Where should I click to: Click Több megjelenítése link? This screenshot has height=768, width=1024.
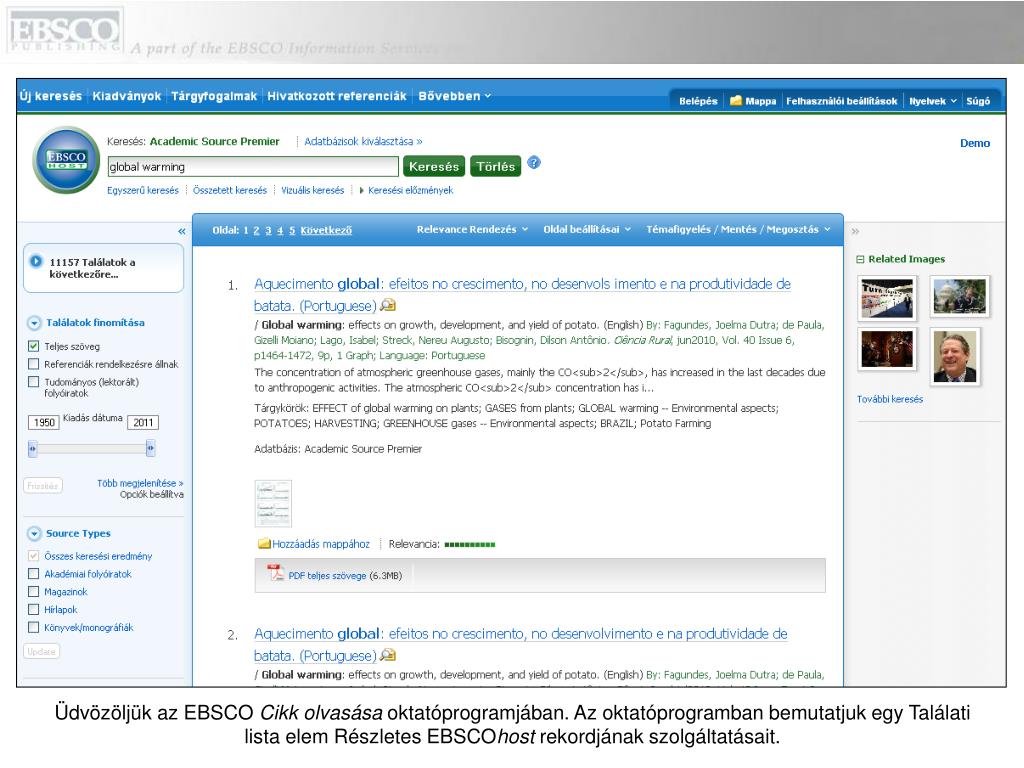[x=140, y=483]
